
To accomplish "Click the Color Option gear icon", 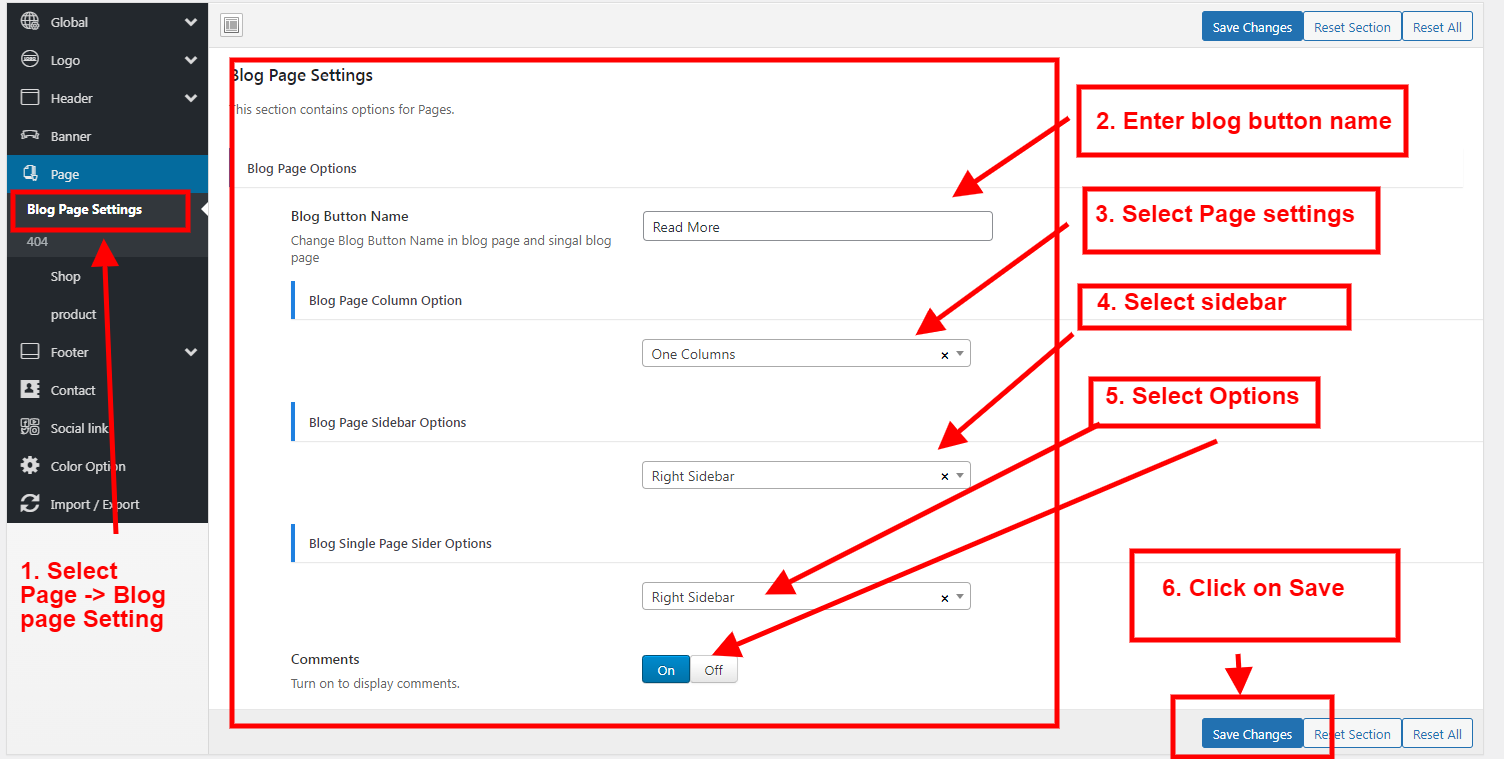I will click(30, 466).
